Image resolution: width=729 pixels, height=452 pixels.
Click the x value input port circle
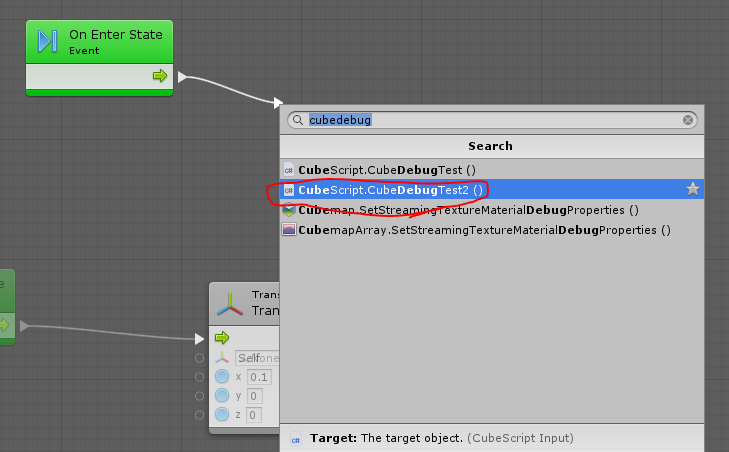tap(199, 377)
